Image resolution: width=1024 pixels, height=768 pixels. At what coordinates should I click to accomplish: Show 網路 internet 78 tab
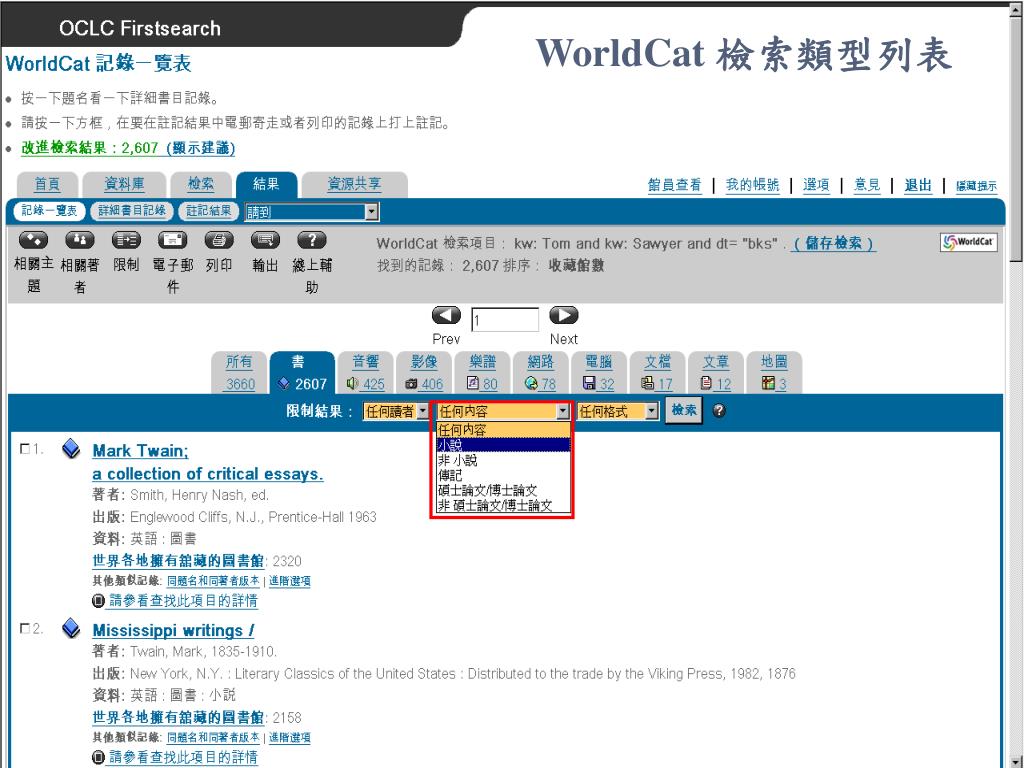(541, 372)
